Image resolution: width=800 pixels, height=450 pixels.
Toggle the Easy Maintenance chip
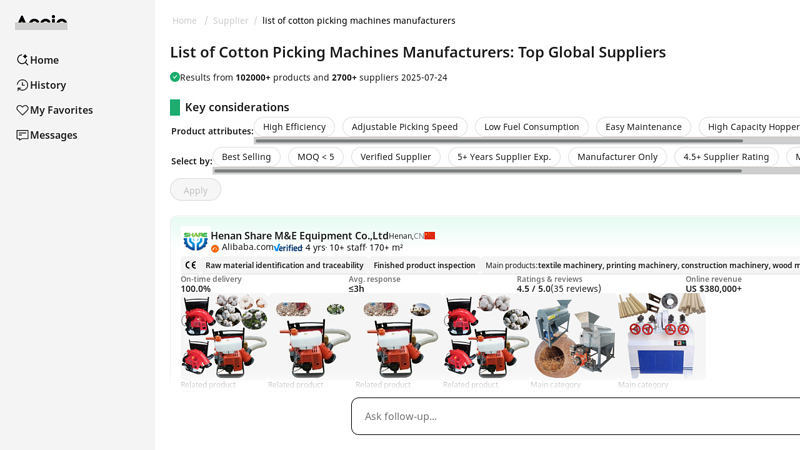pos(643,127)
